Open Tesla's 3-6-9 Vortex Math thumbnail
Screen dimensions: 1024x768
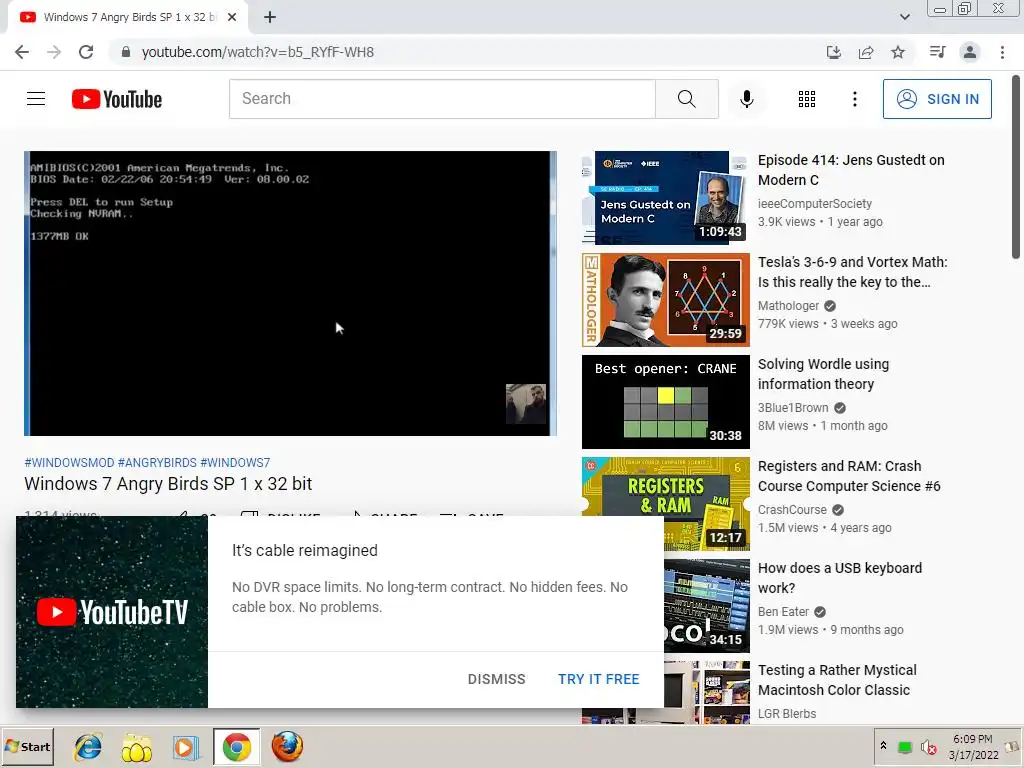coord(665,300)
